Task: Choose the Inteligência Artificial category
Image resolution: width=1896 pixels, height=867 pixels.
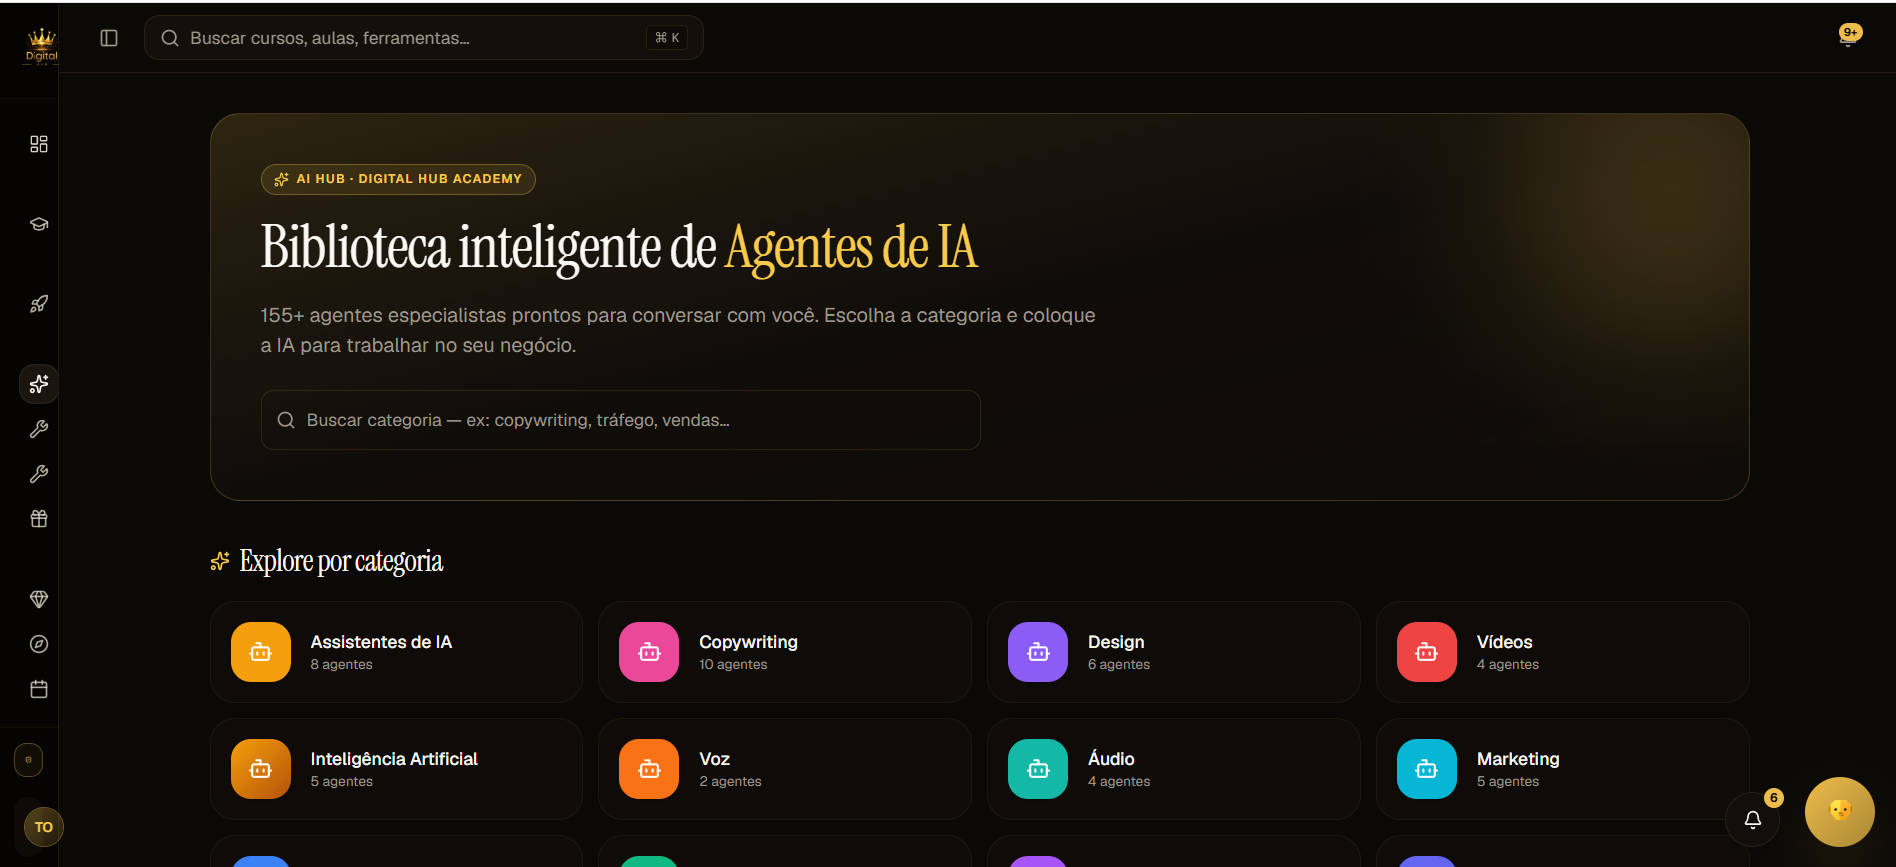Action: (x=396, y=769)
